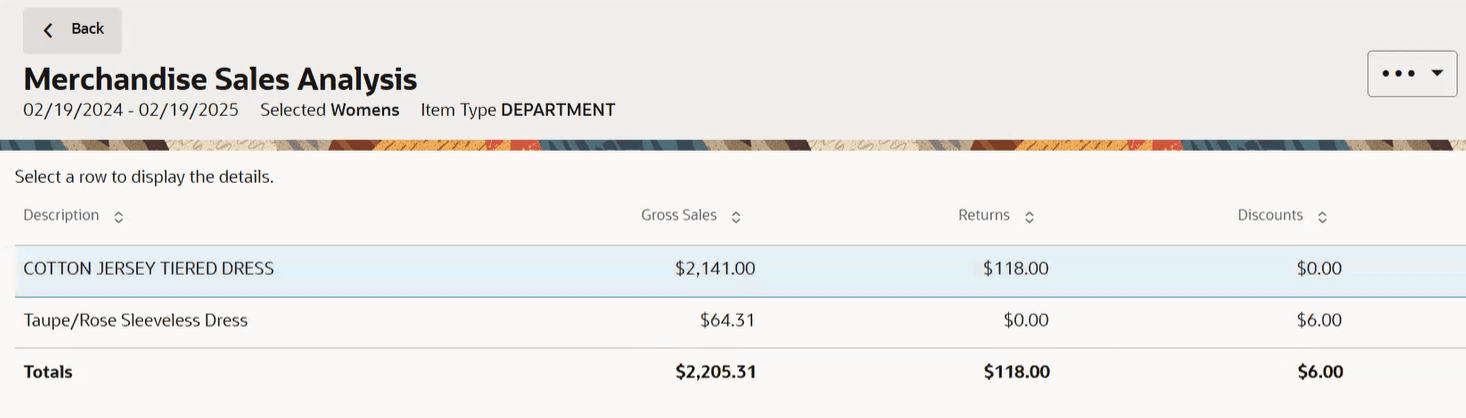The image size is (1466, 418).
Task: Select the Discounts column header text
Action: point(1270,215)
